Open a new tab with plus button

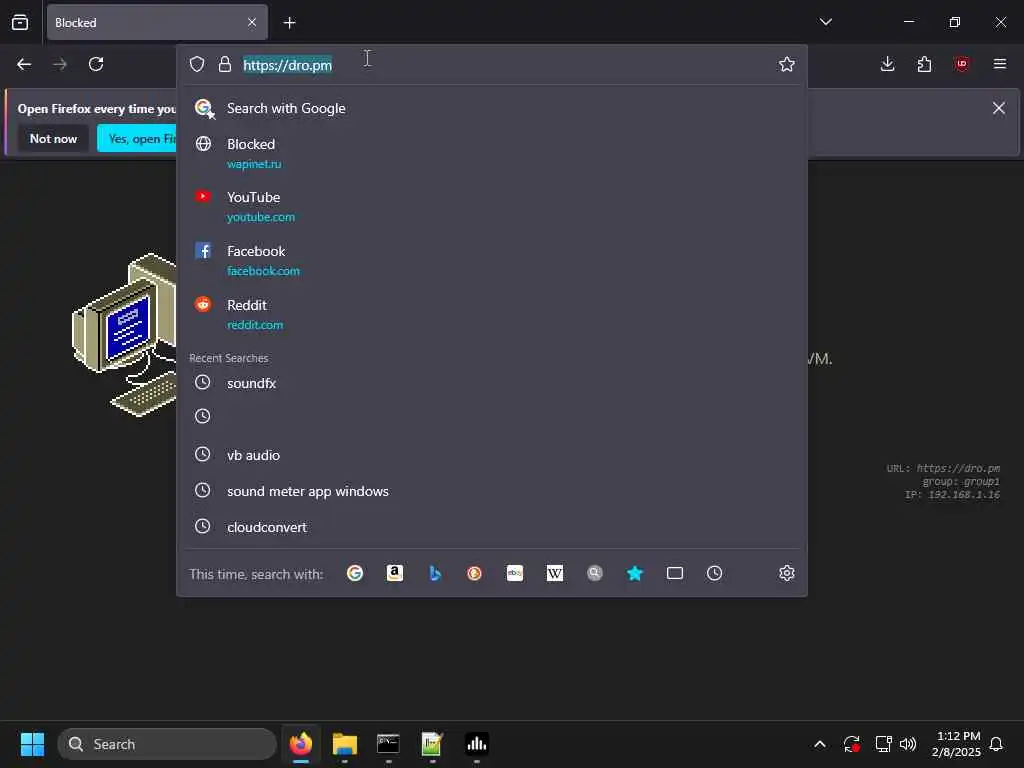click(289, 23)
